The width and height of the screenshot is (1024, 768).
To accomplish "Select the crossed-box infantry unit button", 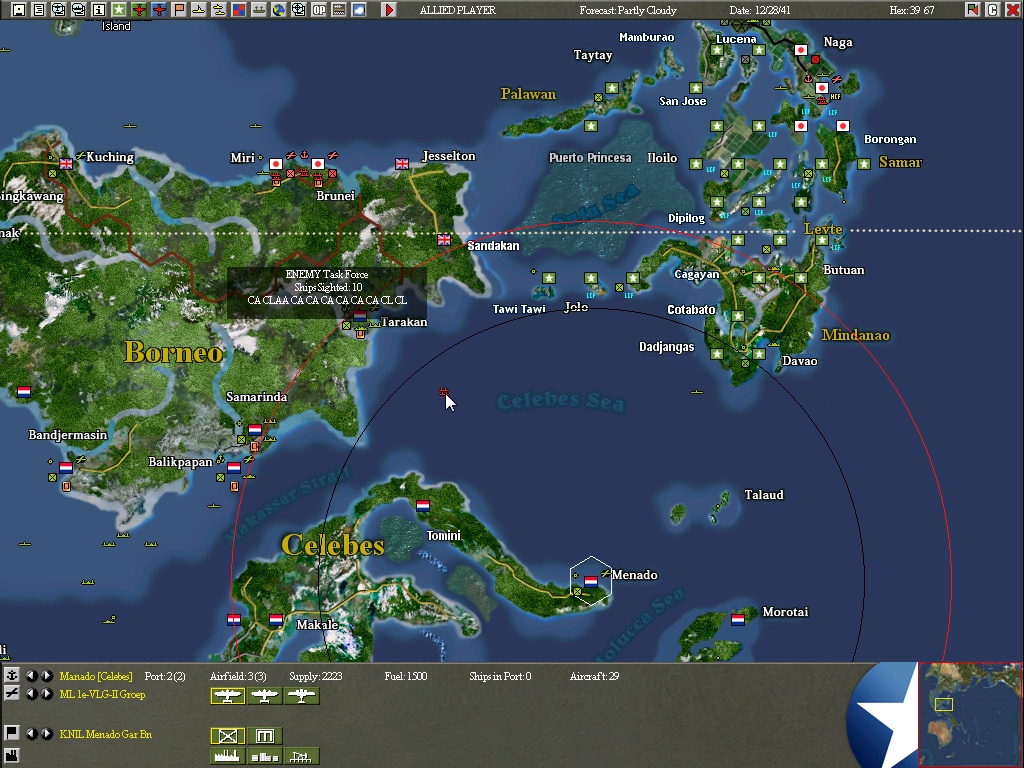I will (x=227, y=736).
